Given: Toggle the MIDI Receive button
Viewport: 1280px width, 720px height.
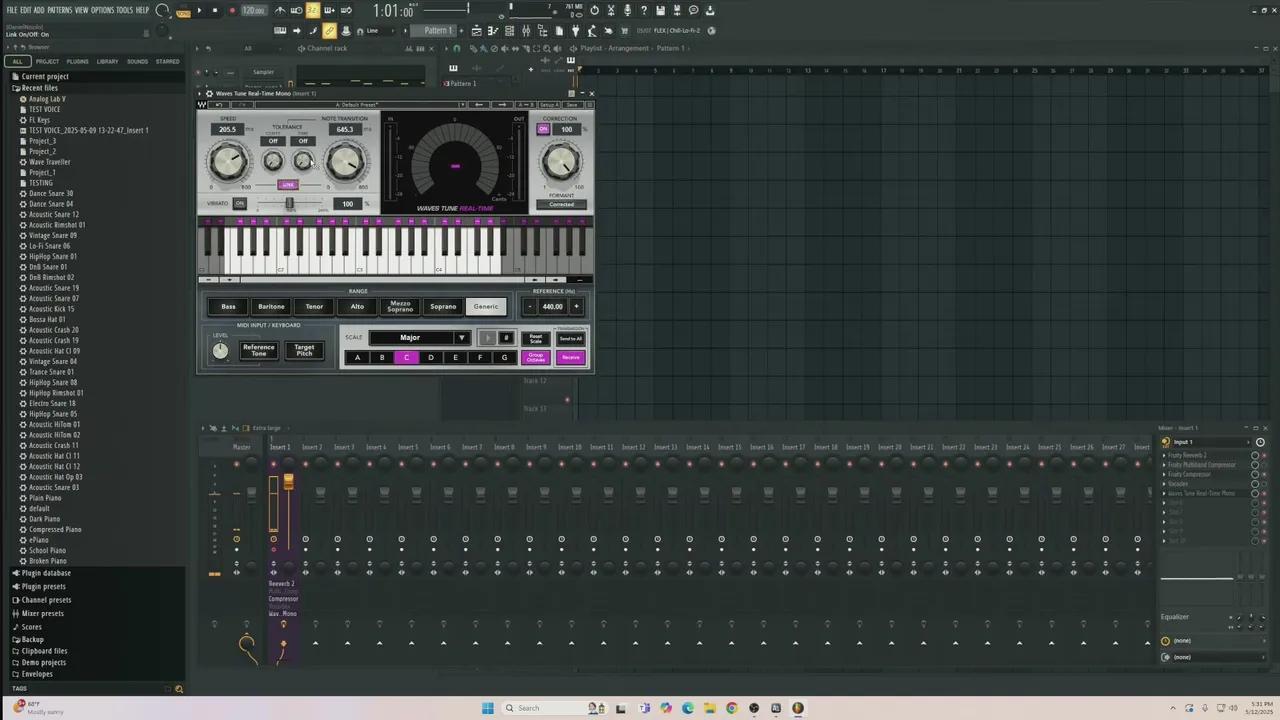Looking at the screenshot, I should click(x=570, y=358).
